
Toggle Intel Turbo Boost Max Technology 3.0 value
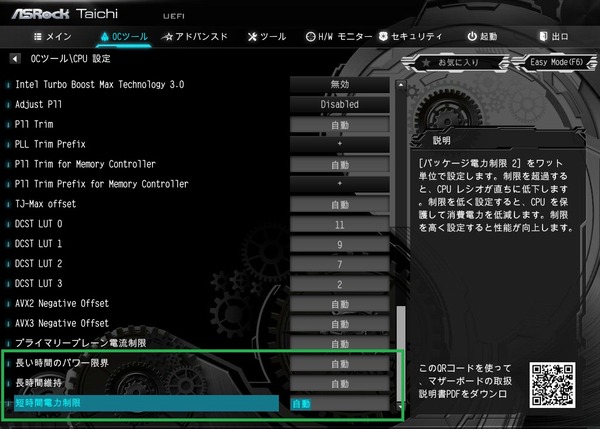pos(340,84)
